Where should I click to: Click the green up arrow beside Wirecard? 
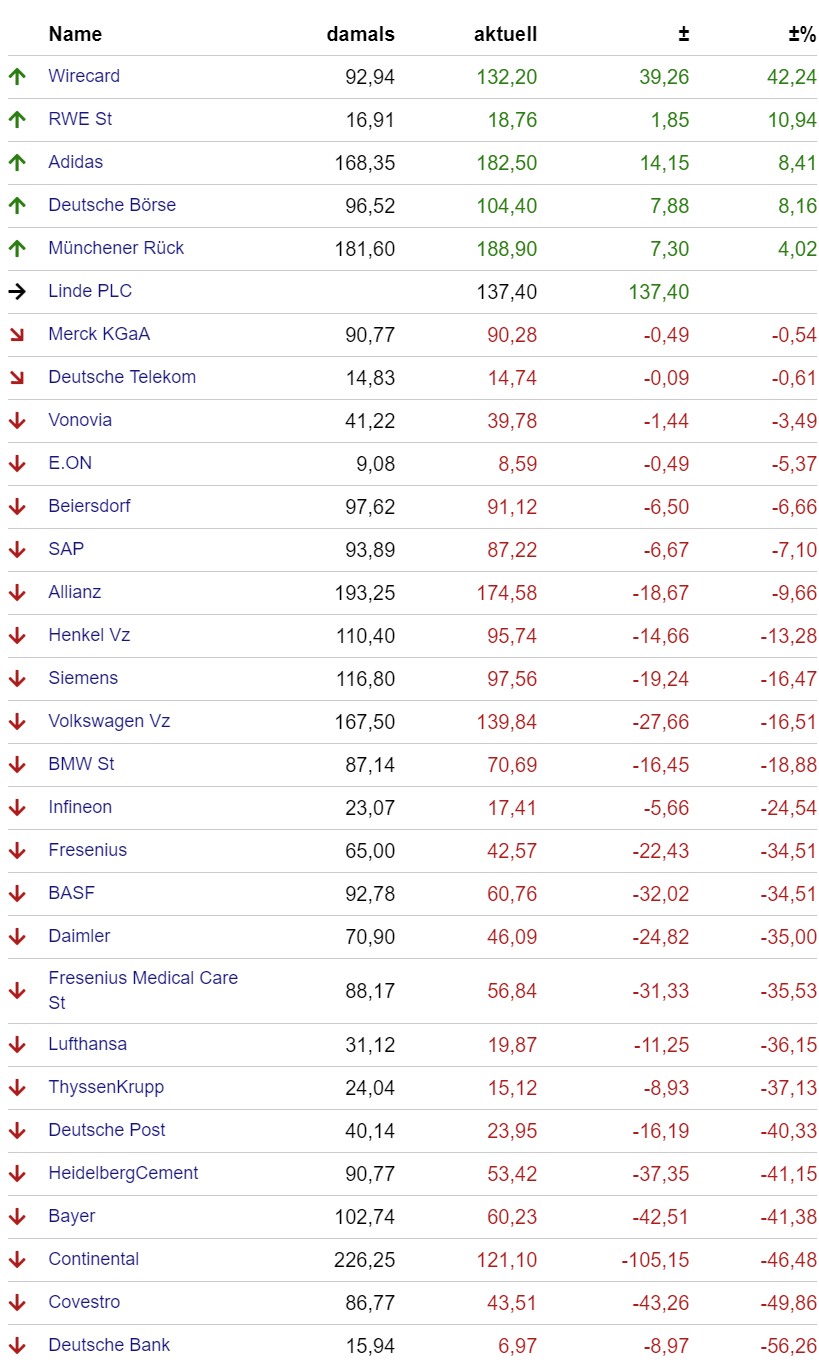point(16,77)
